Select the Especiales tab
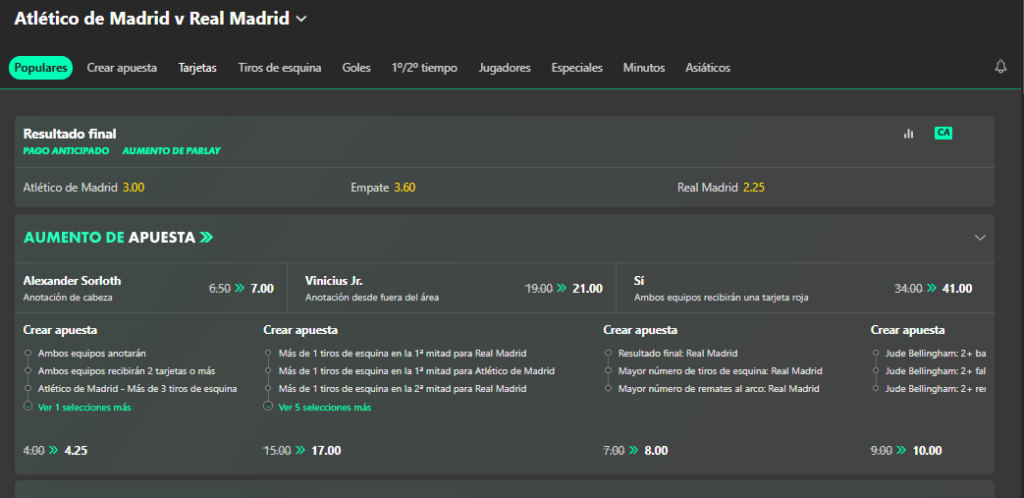1024x498 pixels. click(x=577, y=68)
